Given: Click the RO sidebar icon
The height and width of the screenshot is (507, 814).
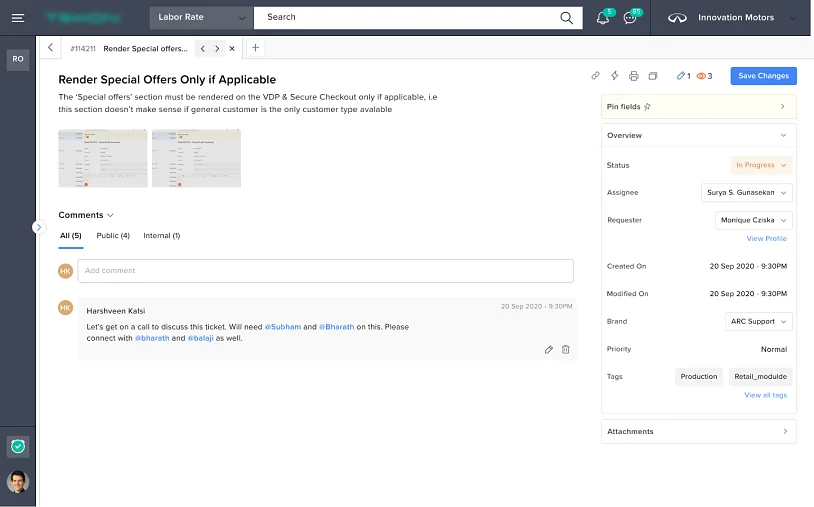Looking at the screenshot, I should tap(18, 59).
